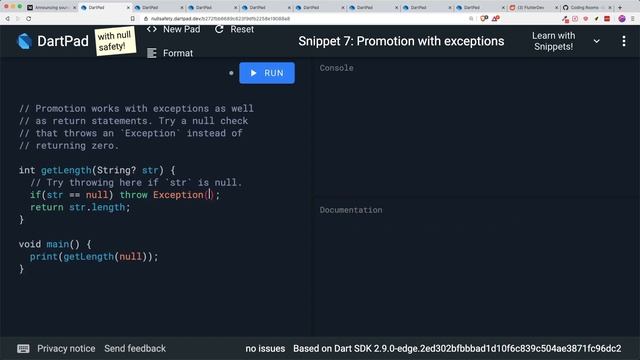Create a New Pad
The width and height of the screenshot is (640, 360).
pos(174,29)
